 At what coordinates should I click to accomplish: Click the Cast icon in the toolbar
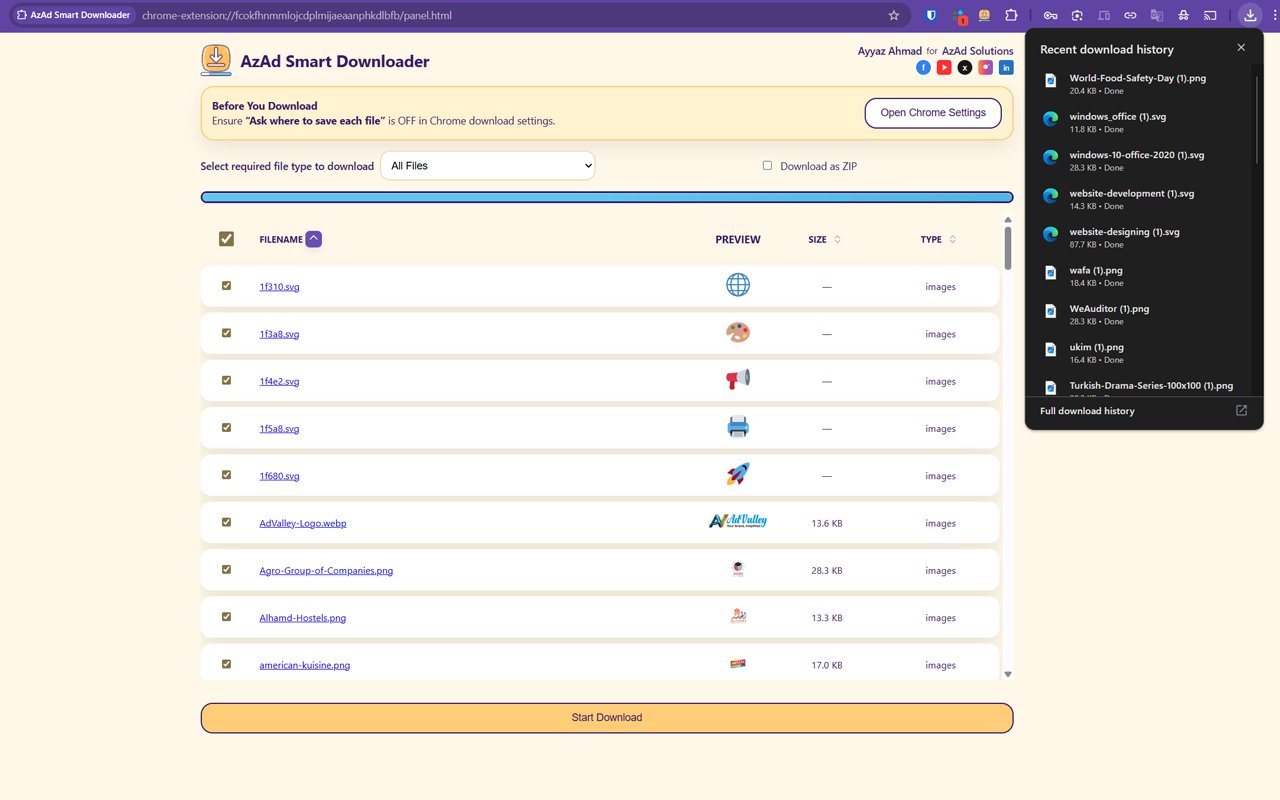pyautogui.click(x=1210, y=15)
